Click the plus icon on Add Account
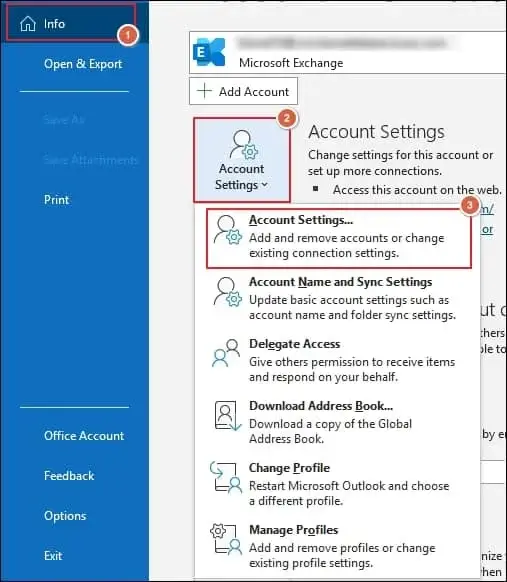This screenshot has height=582, width=507. pos(205,91)
